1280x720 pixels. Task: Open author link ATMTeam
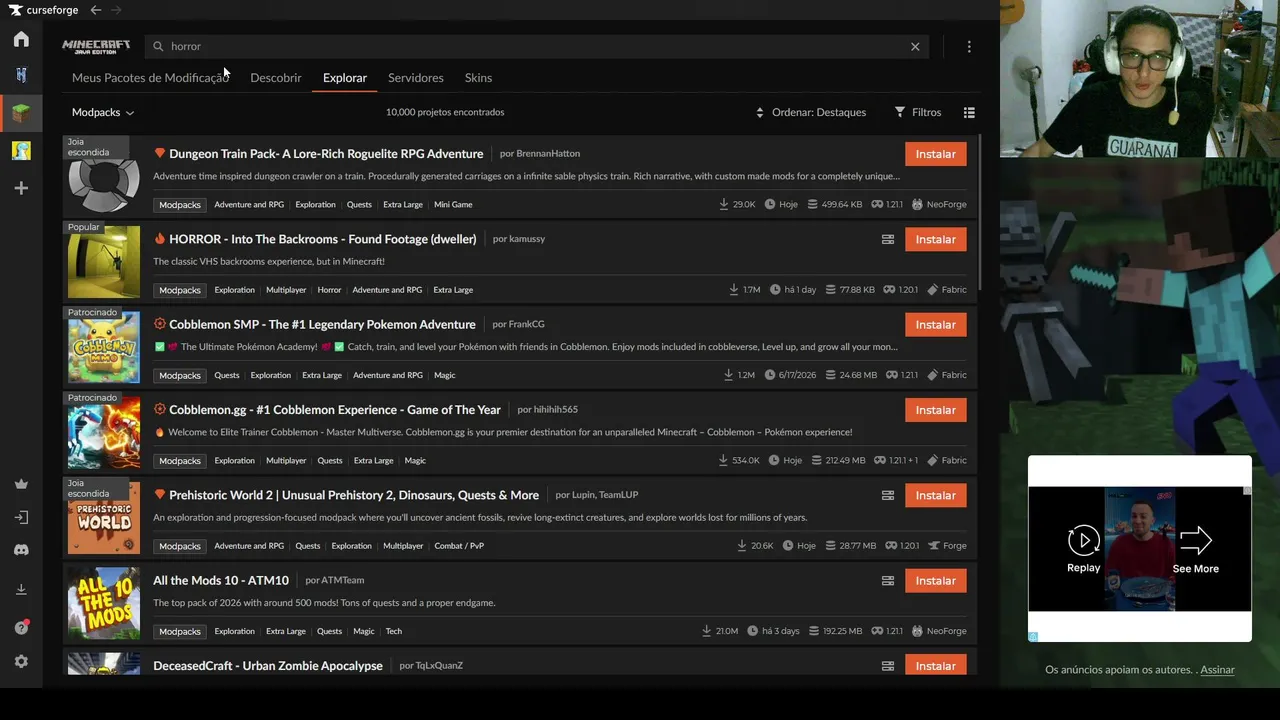(342, 580)
